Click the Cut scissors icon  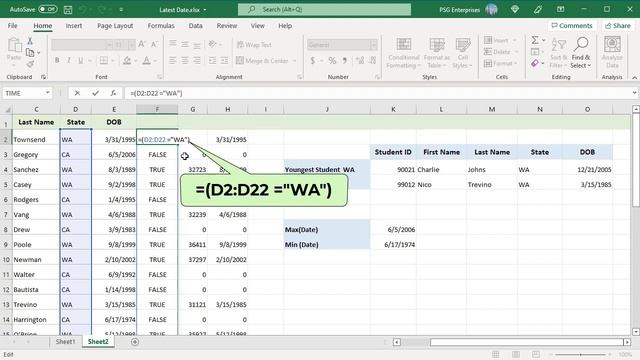[x=30, y=41]
